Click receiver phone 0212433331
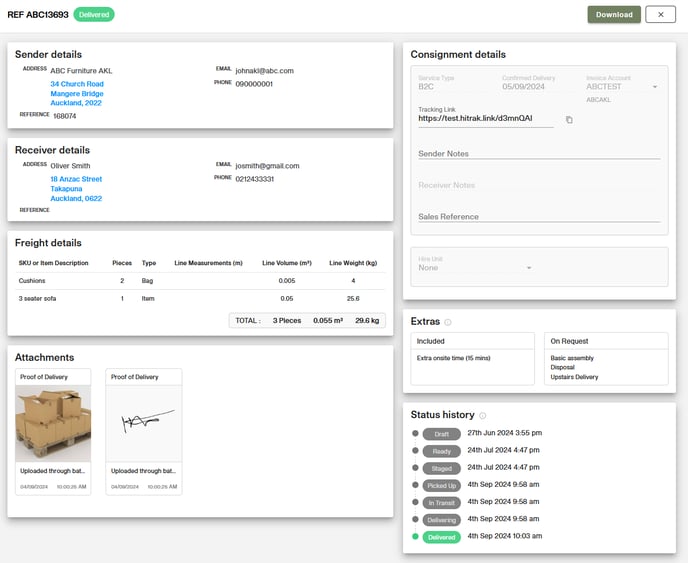 tap(254, 179)
